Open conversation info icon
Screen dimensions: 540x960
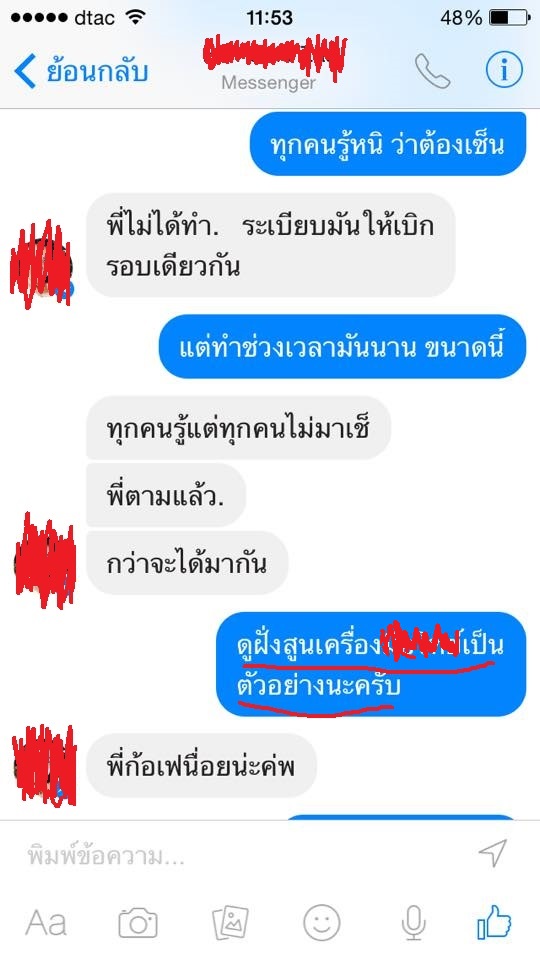point(504,70)
